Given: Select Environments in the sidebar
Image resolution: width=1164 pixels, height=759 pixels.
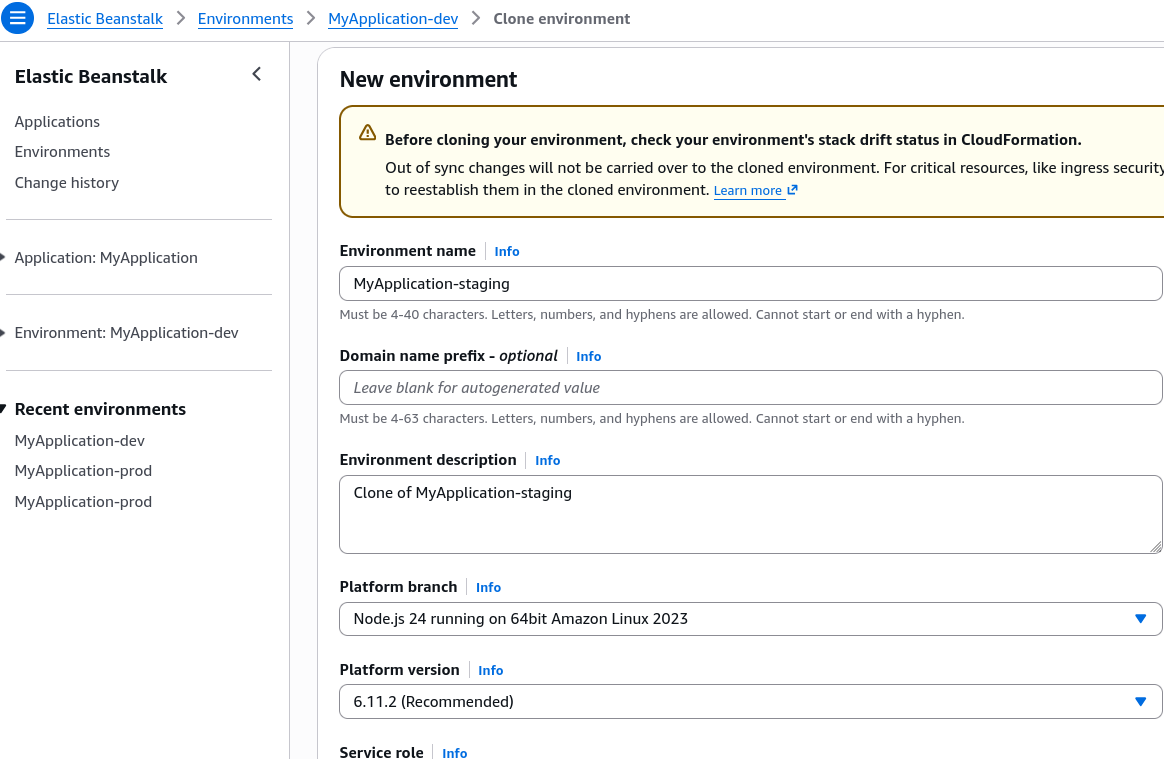Looking at the screenshot, I should click(62, 152).
